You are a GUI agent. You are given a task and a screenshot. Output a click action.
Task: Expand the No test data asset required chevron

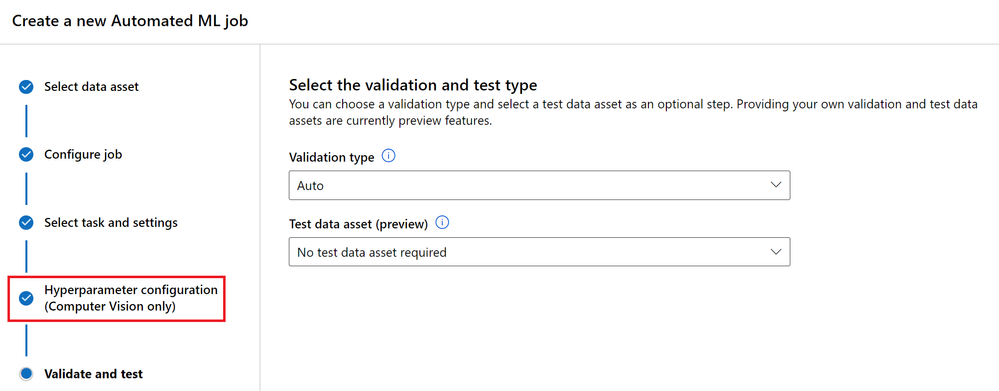775,252
